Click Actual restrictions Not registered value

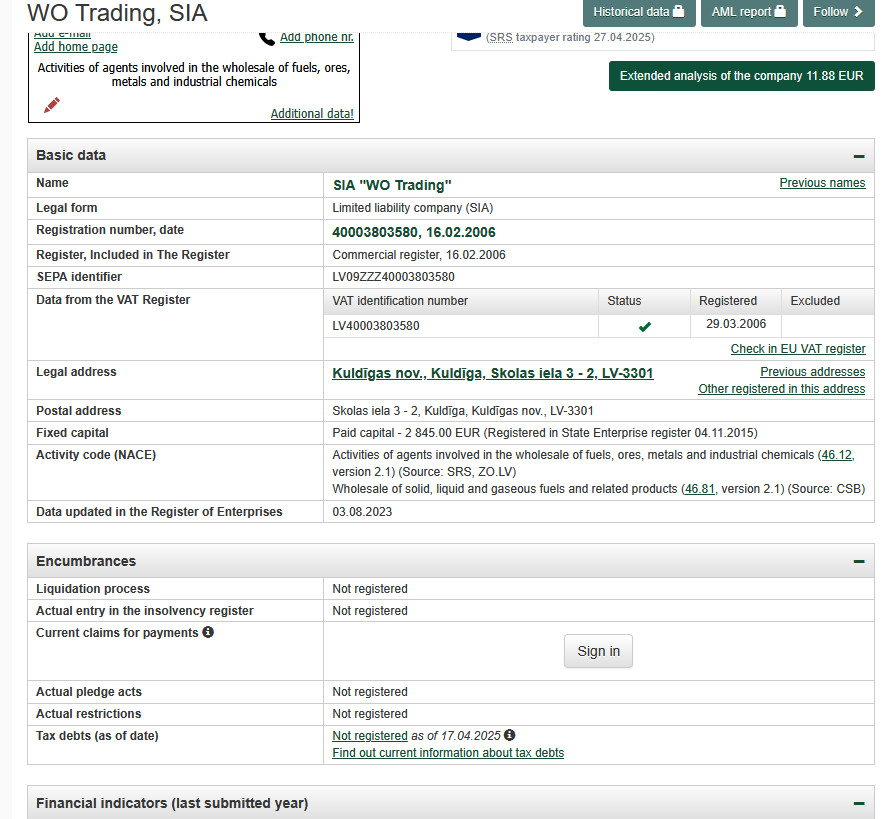pyautogui.click(x=370, y=714)
